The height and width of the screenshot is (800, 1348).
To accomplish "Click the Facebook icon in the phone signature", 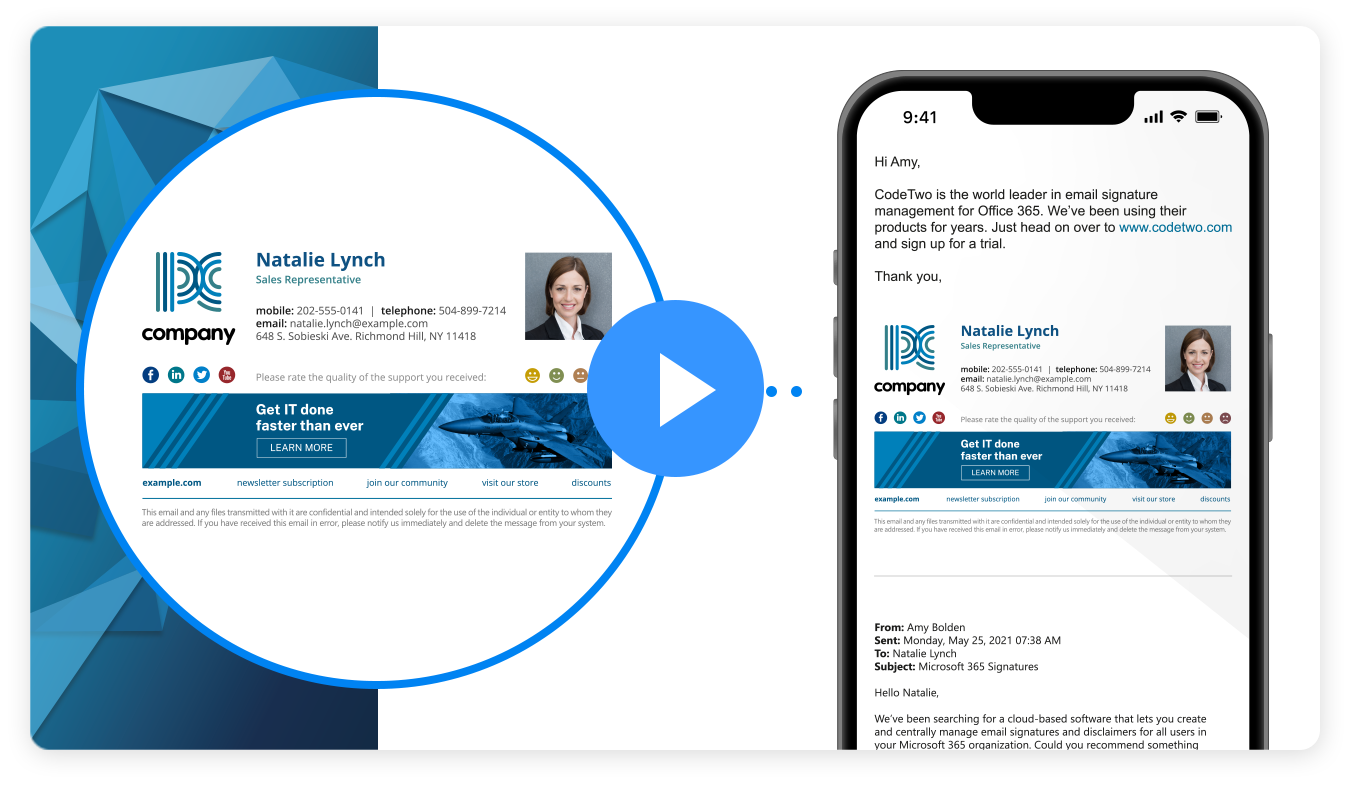I will point(880,418).
